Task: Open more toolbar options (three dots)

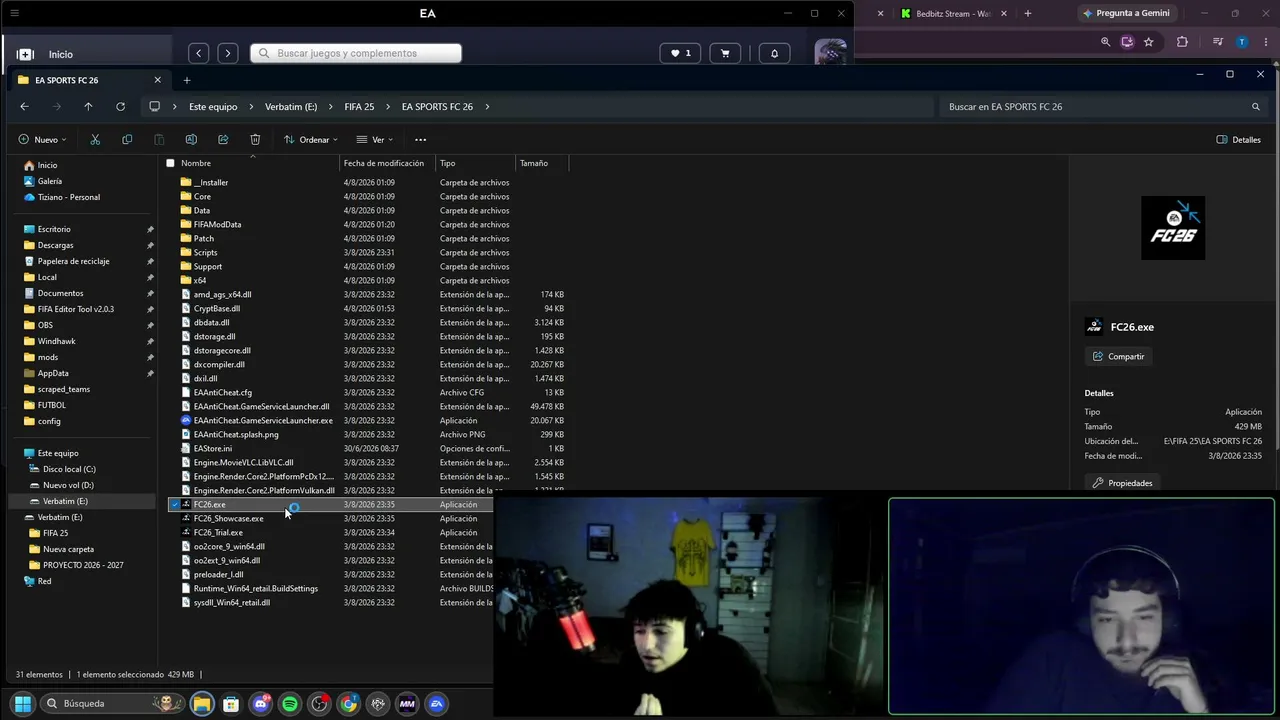Action: tap(420, 140)
